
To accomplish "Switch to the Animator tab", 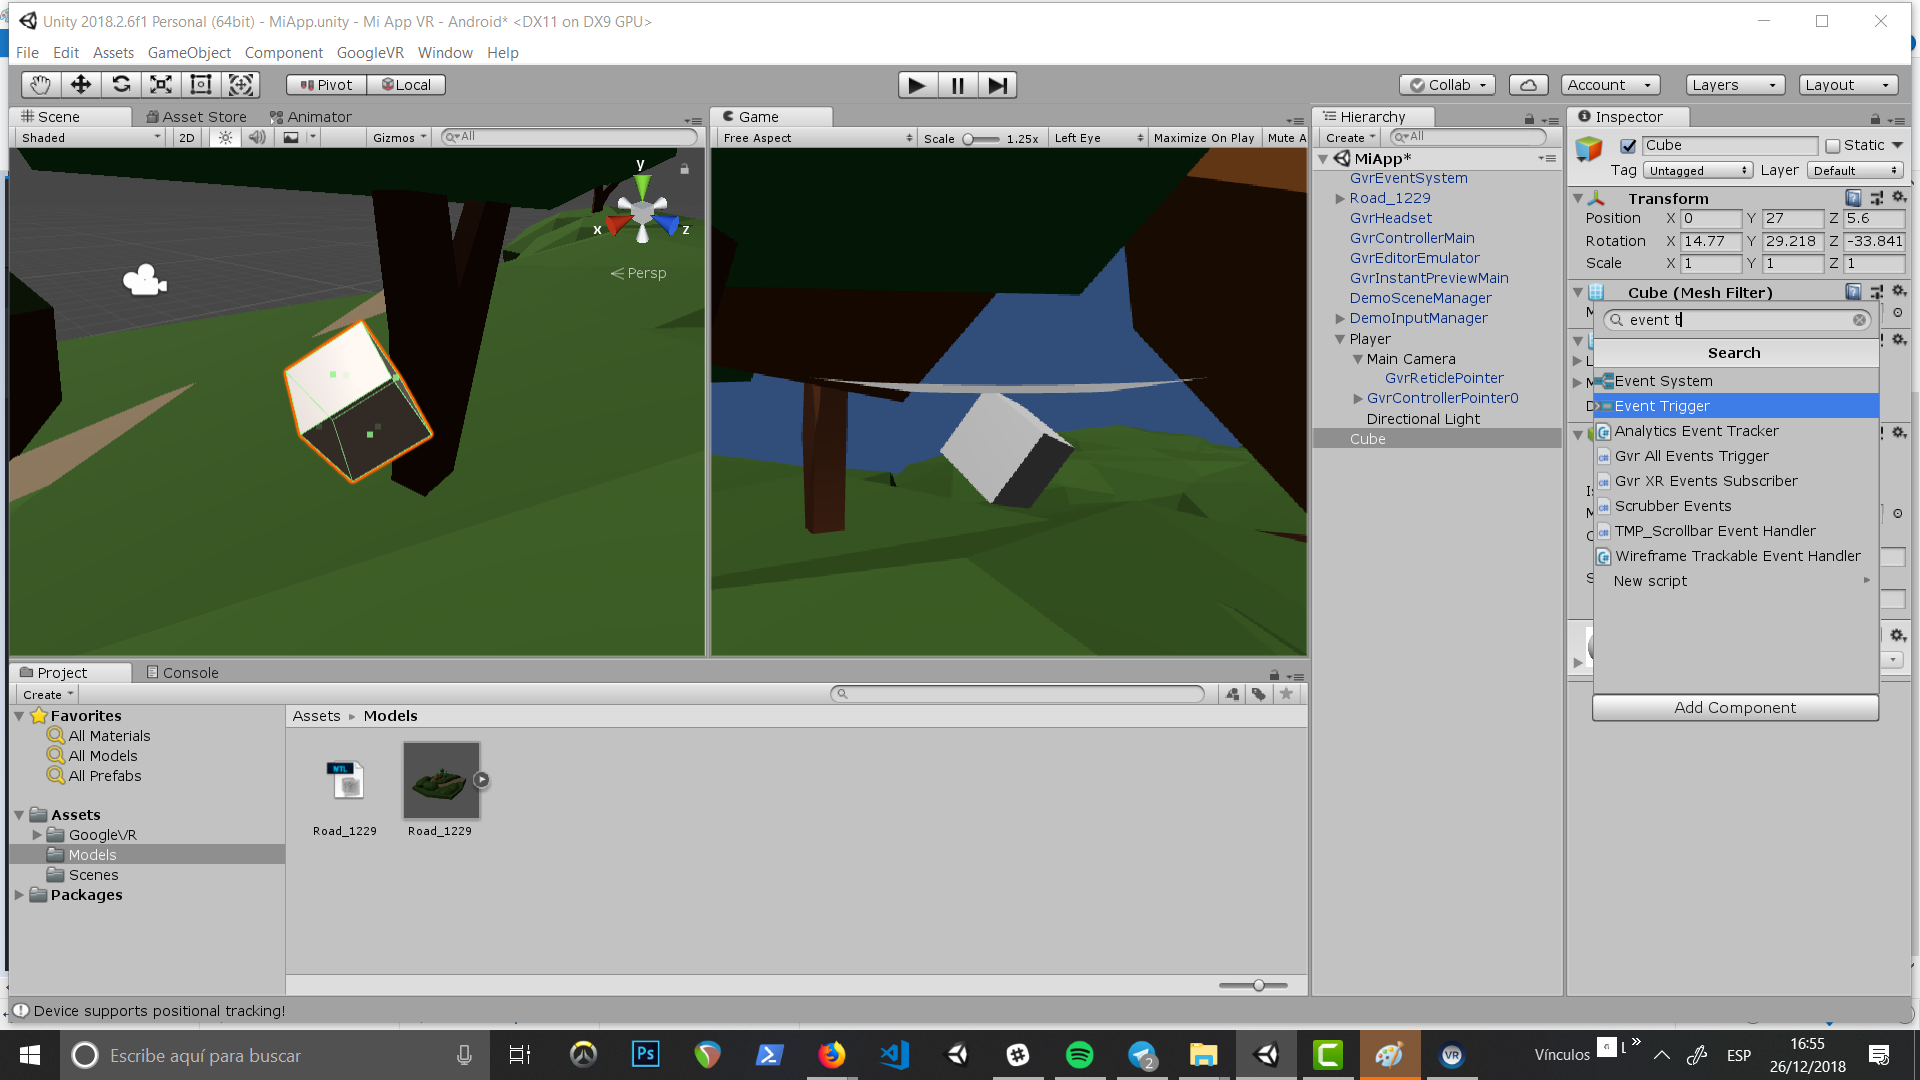I will click(311, 117).
